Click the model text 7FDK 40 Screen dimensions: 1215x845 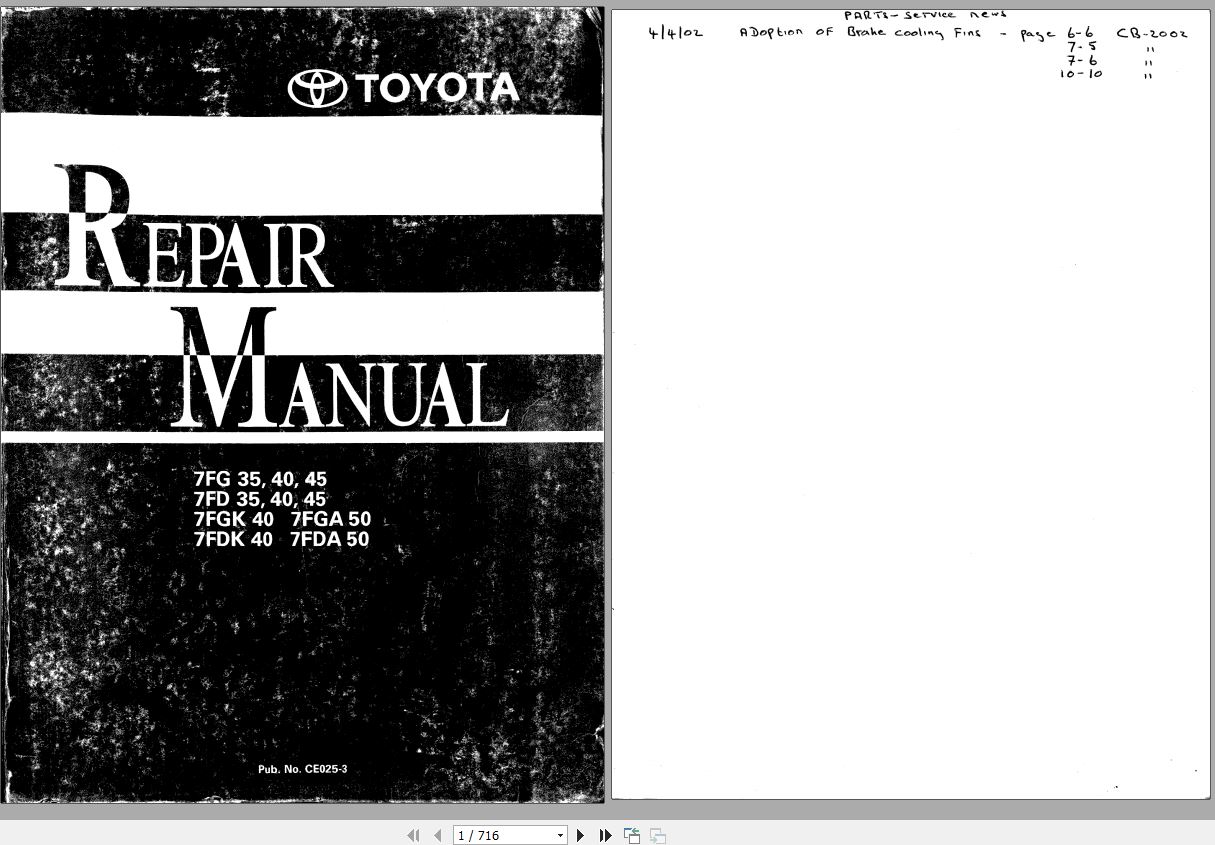click(233, 539)
